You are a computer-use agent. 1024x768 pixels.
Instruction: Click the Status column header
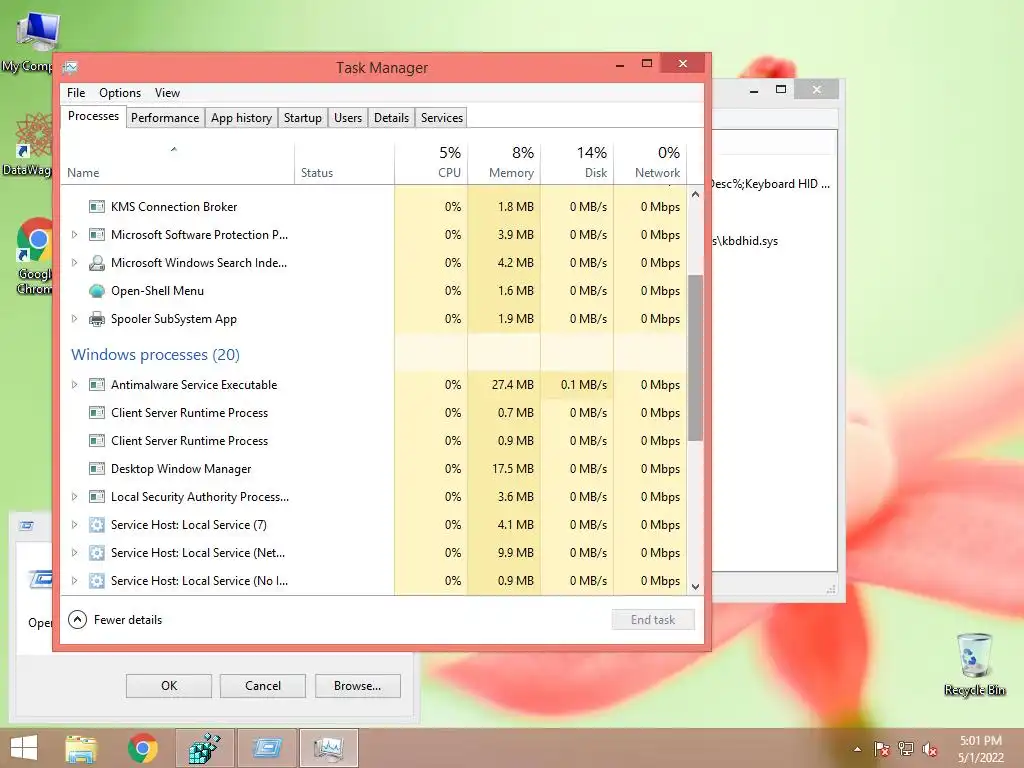[344, 162]
